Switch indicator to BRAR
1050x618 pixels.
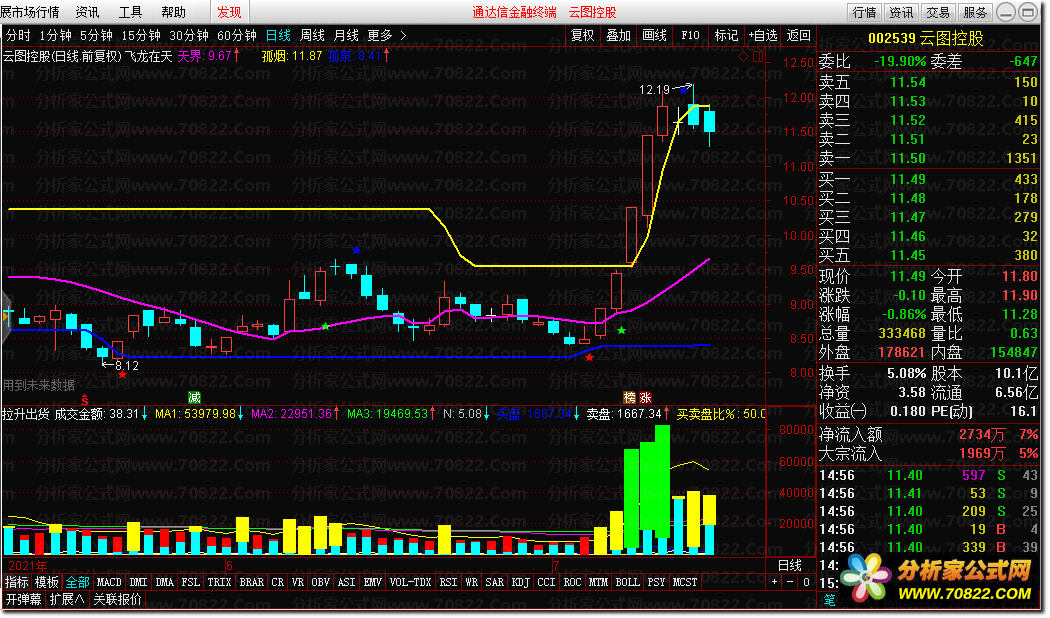pos(252,583)
